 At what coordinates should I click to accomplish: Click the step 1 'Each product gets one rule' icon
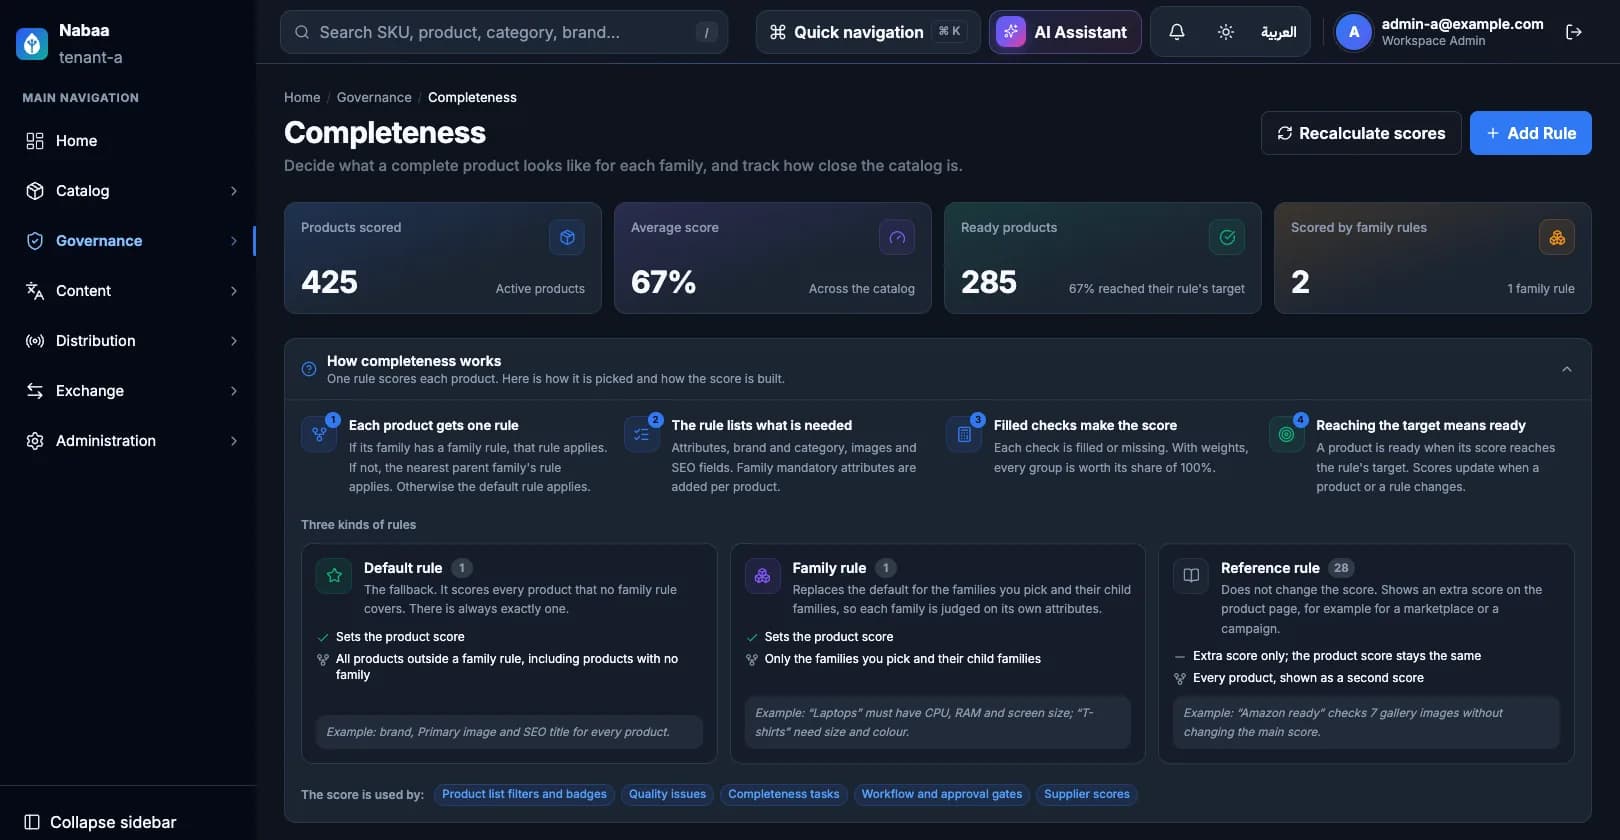pos(319,435)
